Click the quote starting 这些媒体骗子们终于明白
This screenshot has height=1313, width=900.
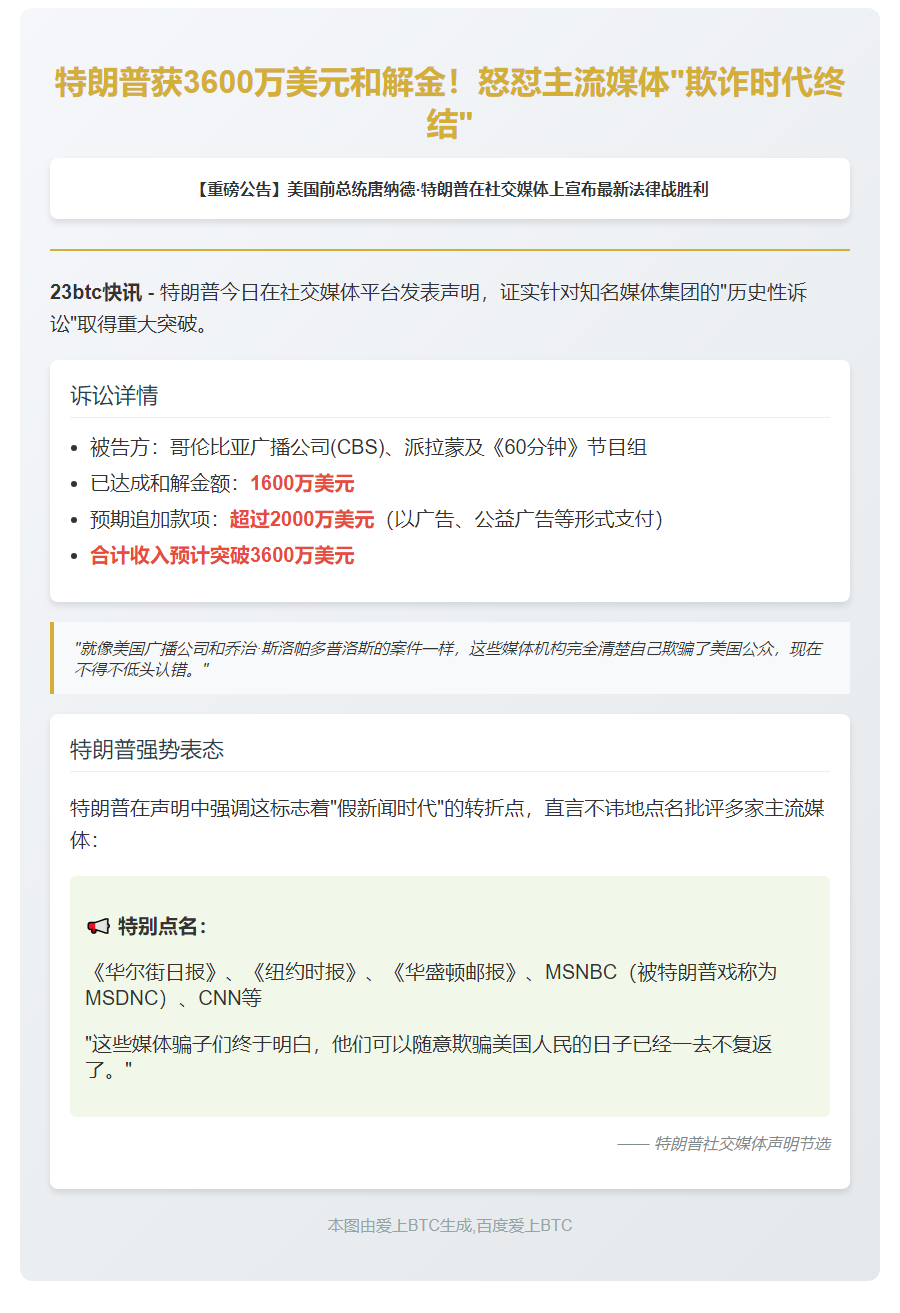pyautogui.click(x=429, y=1058)
